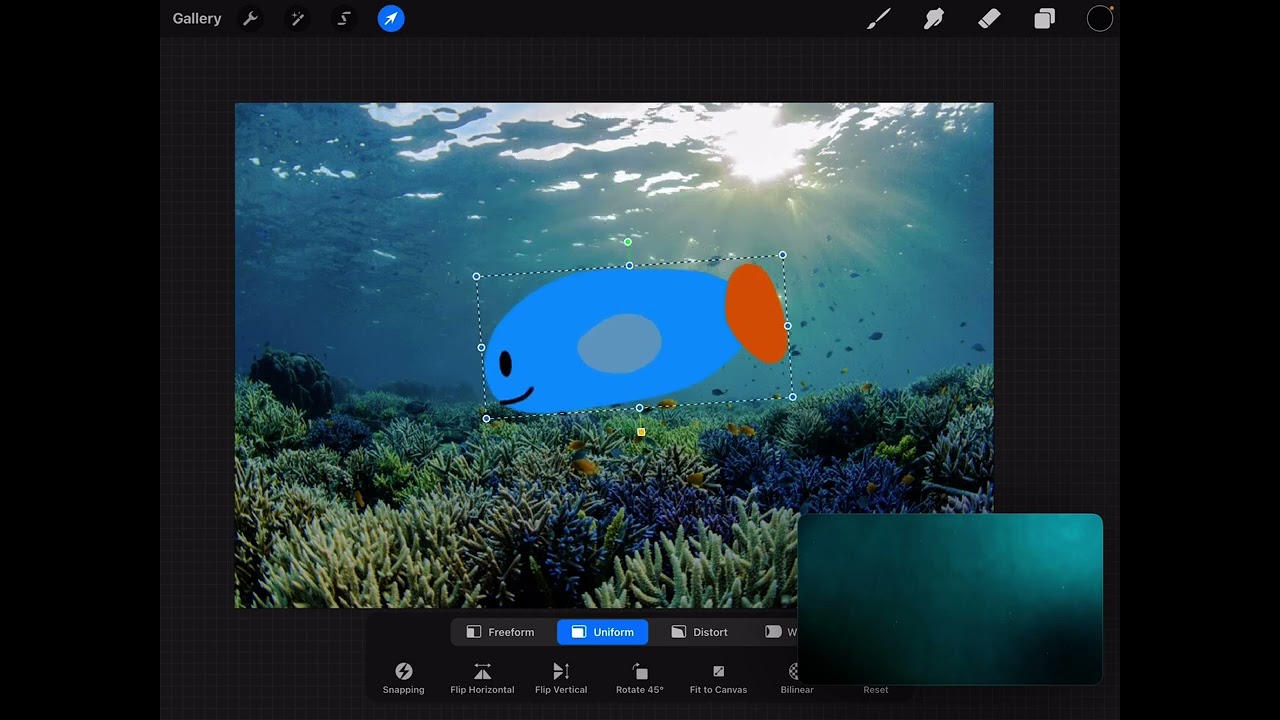Open the Adjustments magic wand menu
The width and height of the screenshot is (1280, 720).
[x=297, y=19]
